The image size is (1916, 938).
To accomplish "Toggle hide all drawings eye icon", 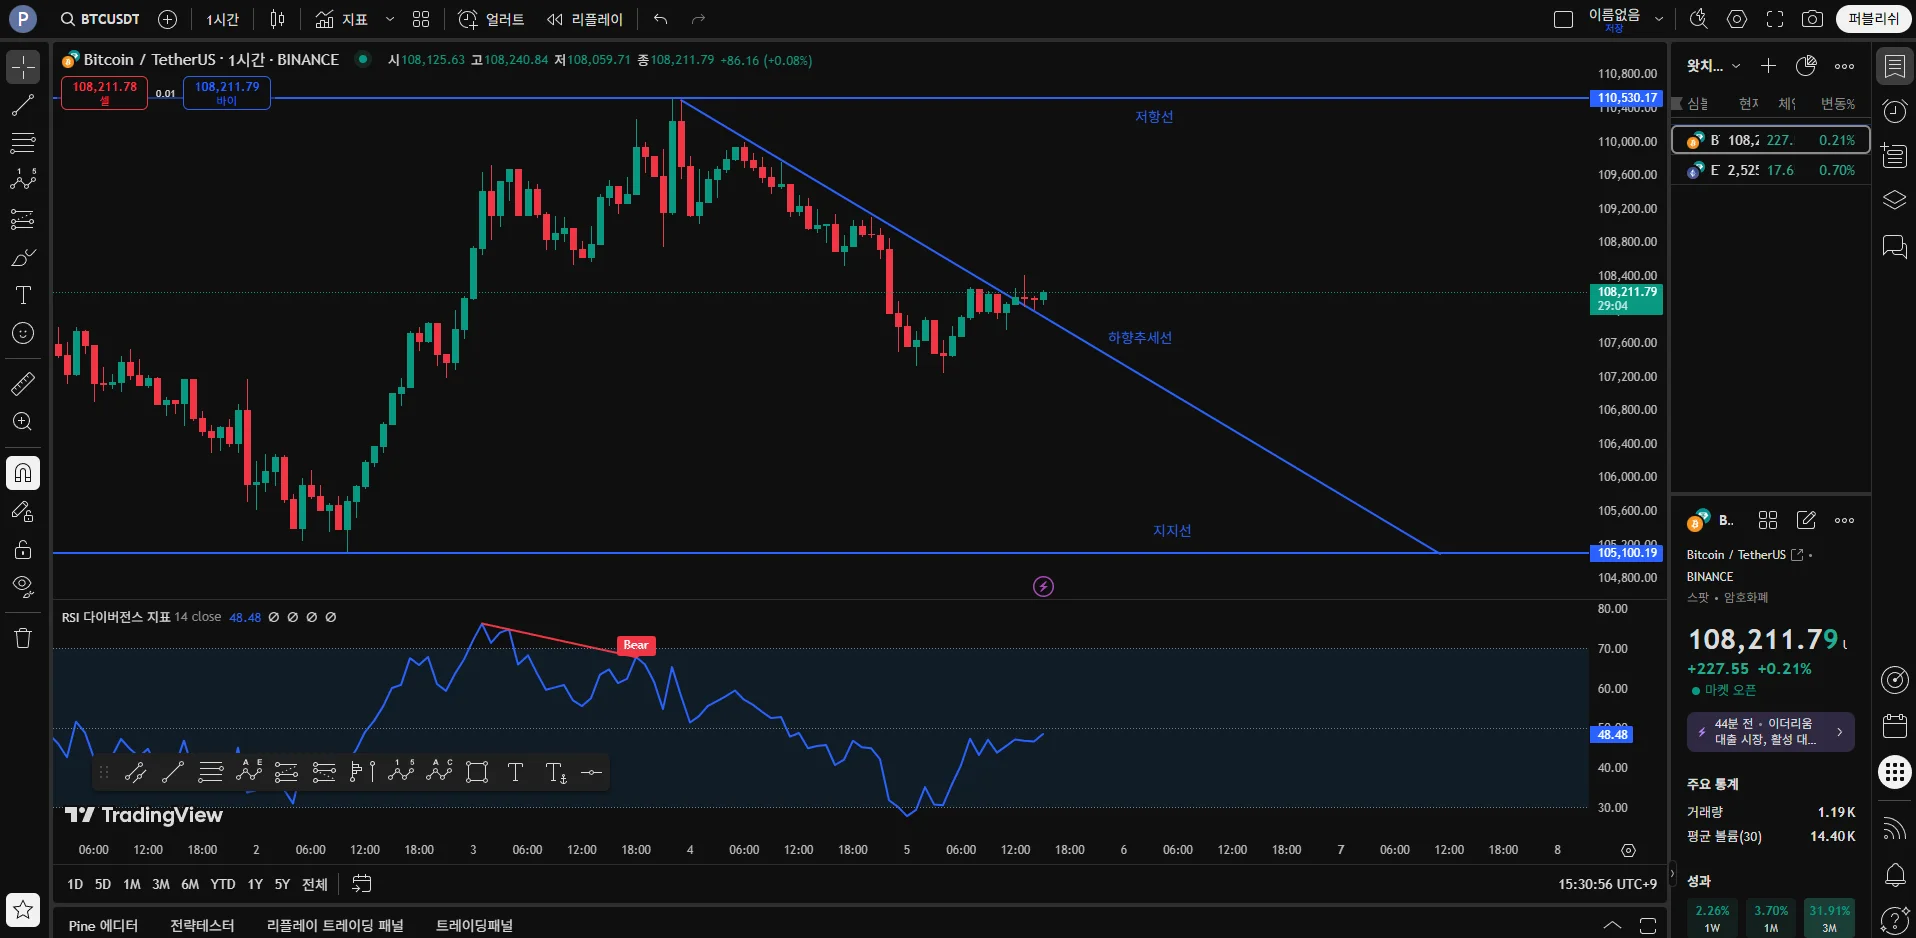I will click(22, 586).
